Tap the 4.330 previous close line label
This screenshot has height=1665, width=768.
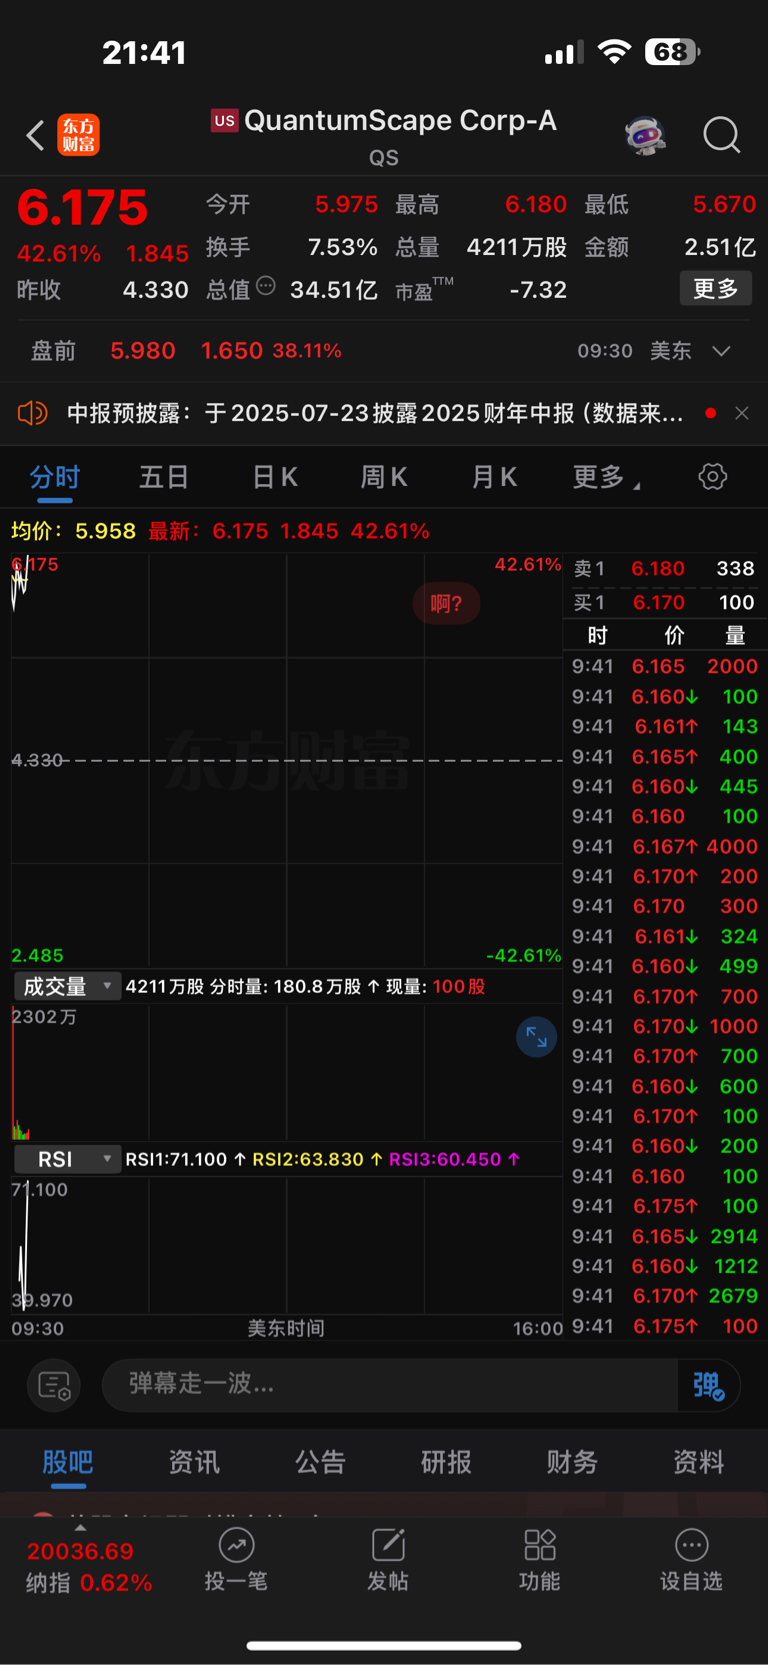37,760
